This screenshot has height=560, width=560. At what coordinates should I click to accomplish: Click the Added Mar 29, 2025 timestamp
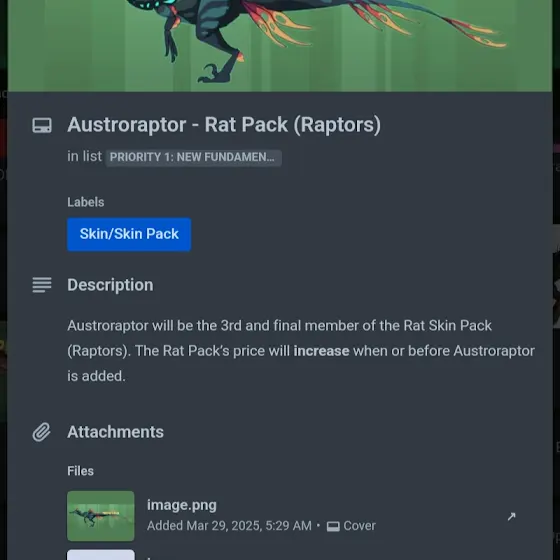229,526
